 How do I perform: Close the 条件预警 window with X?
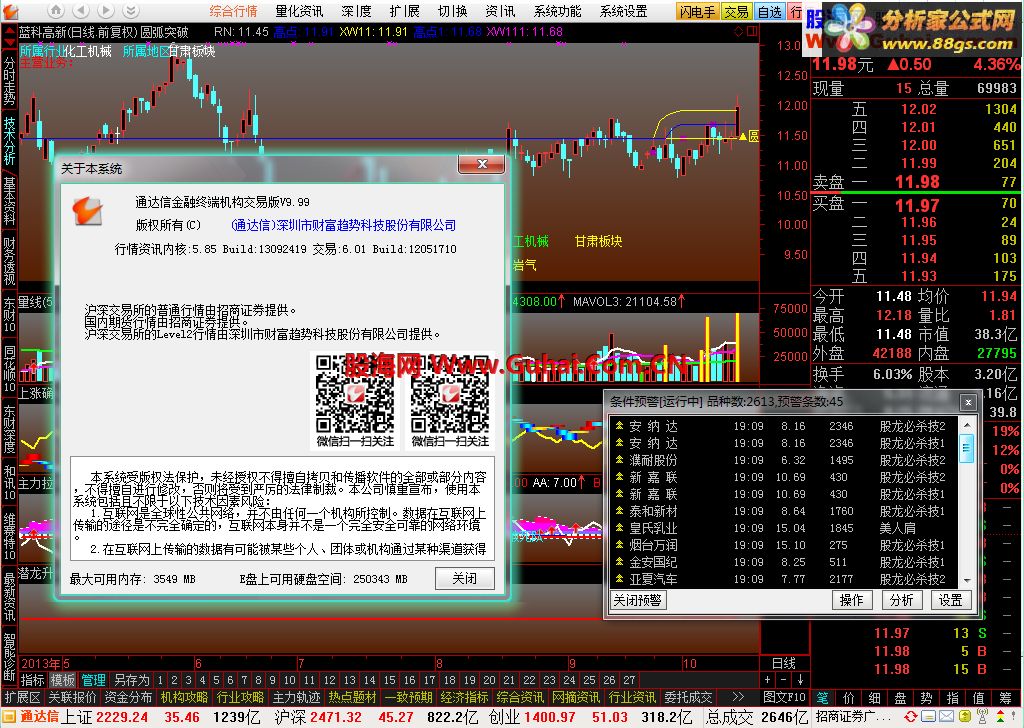[968, 402]
